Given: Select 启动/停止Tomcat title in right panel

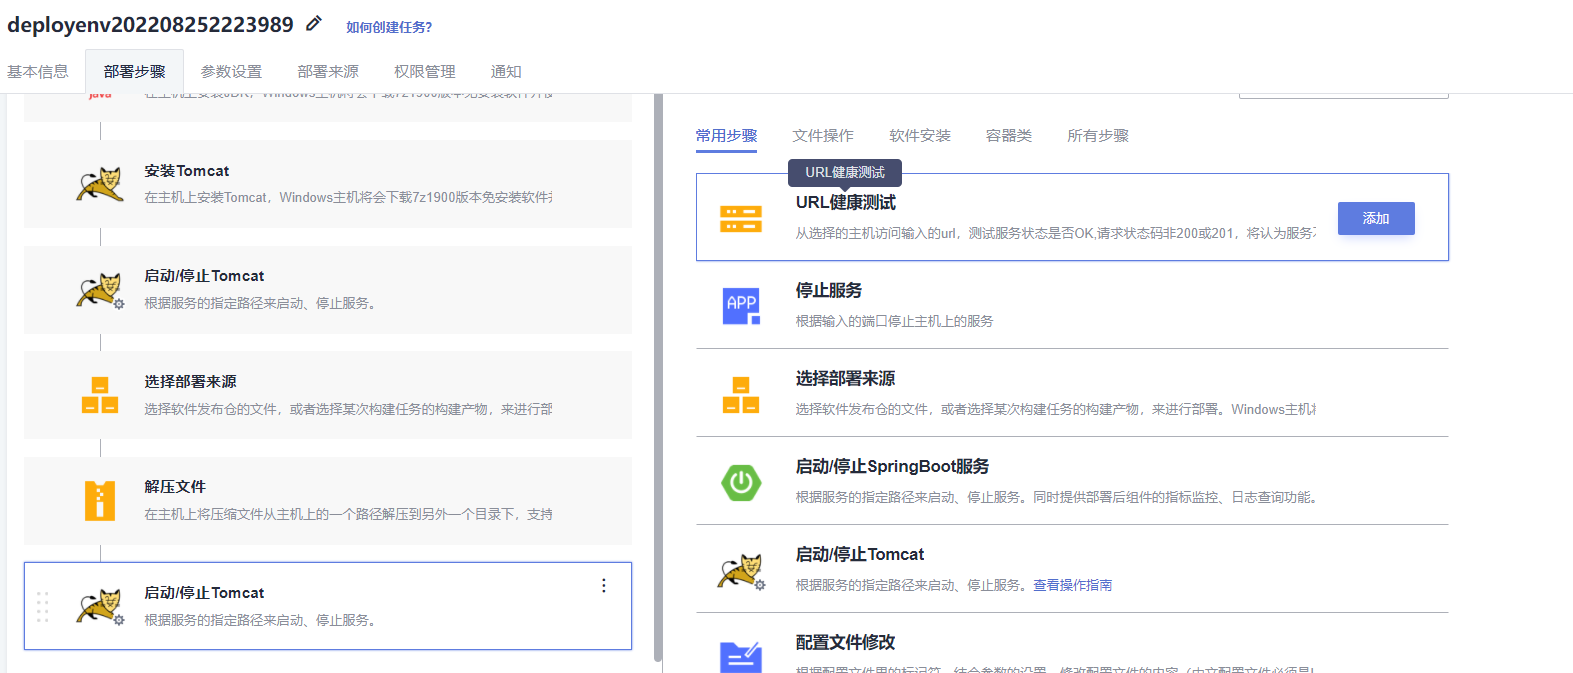Looking at the screenshot, I should [x=860, y=554].
